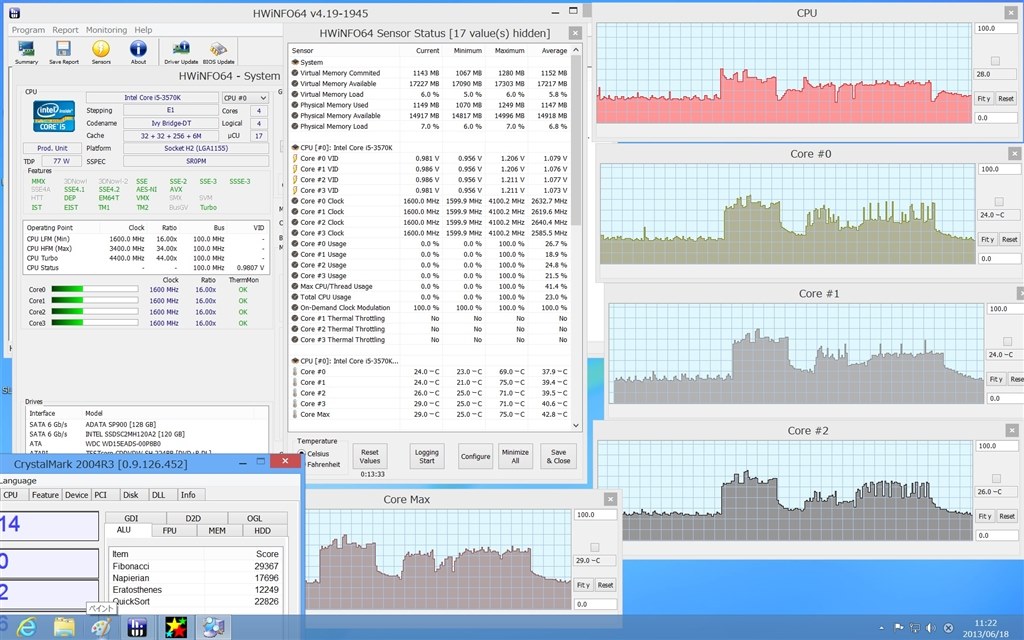Click Reset in the Core Max graph
This screenshot has width=1024, height=640.
pyautogui.click(x=605, y=585)
